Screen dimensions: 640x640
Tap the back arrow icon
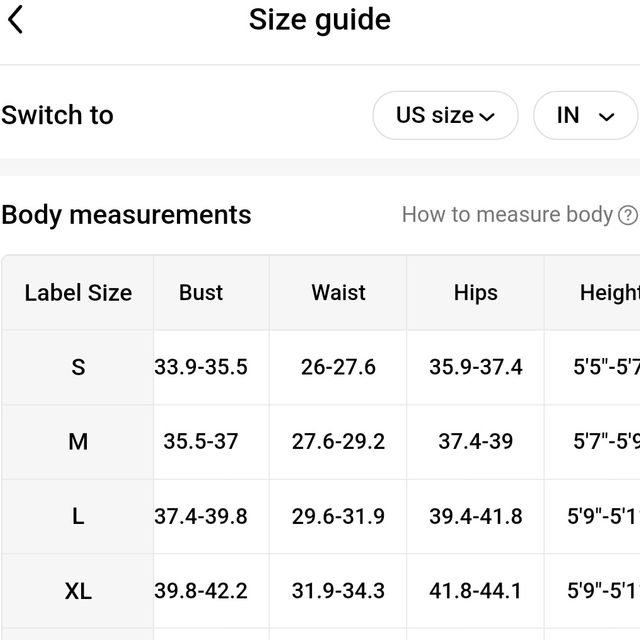pos(16,19)
